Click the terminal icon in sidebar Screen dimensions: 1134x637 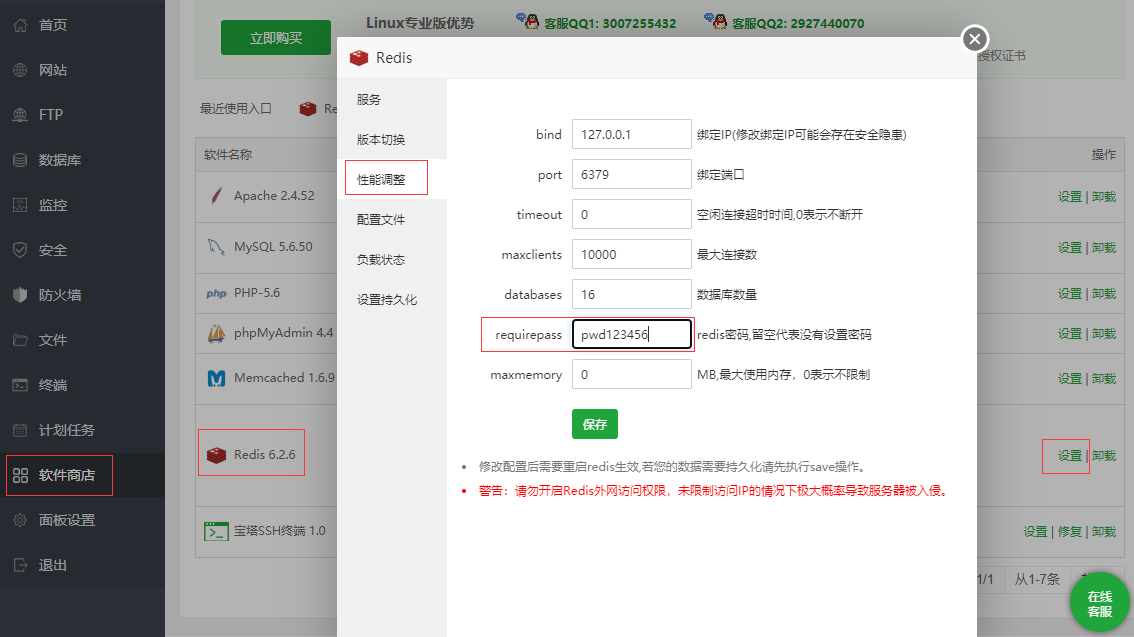(x=20, y=385)
